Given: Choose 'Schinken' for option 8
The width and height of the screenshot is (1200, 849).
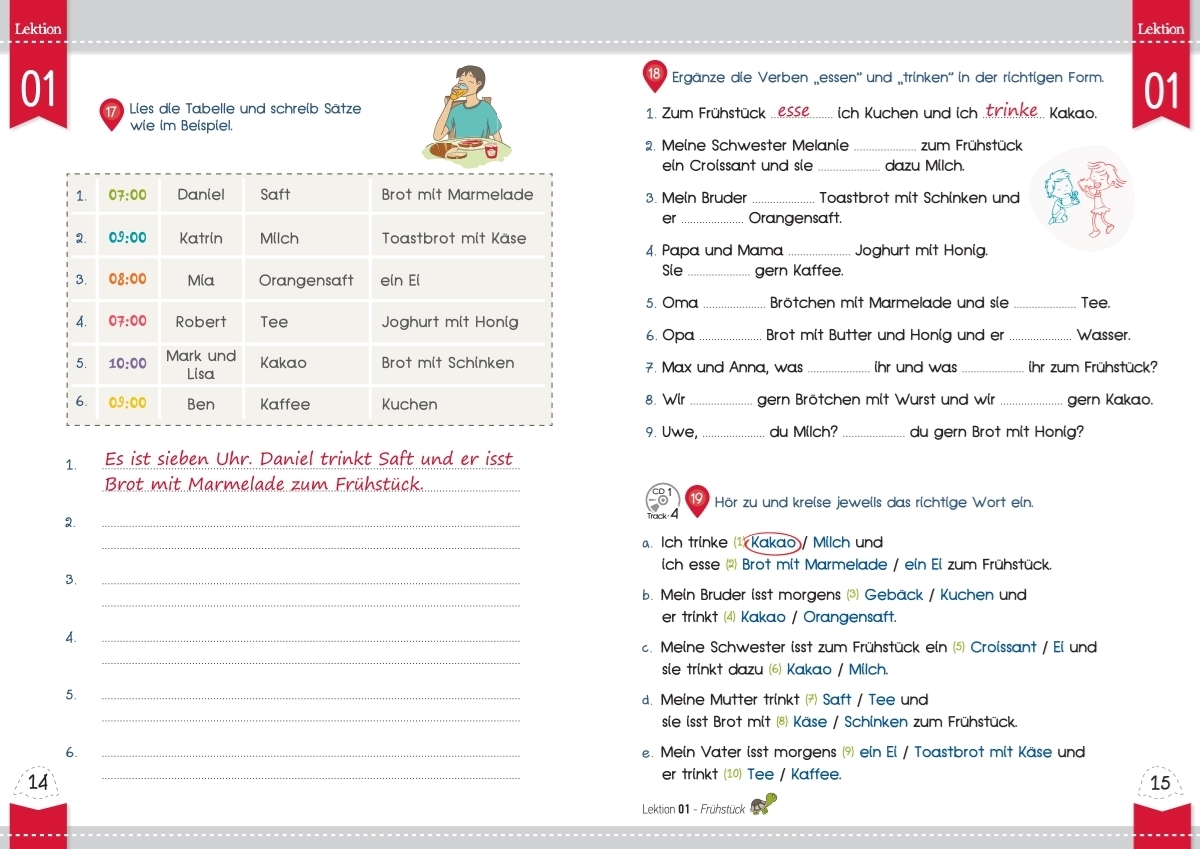Looking at the screenshot, I should [876, 722].
